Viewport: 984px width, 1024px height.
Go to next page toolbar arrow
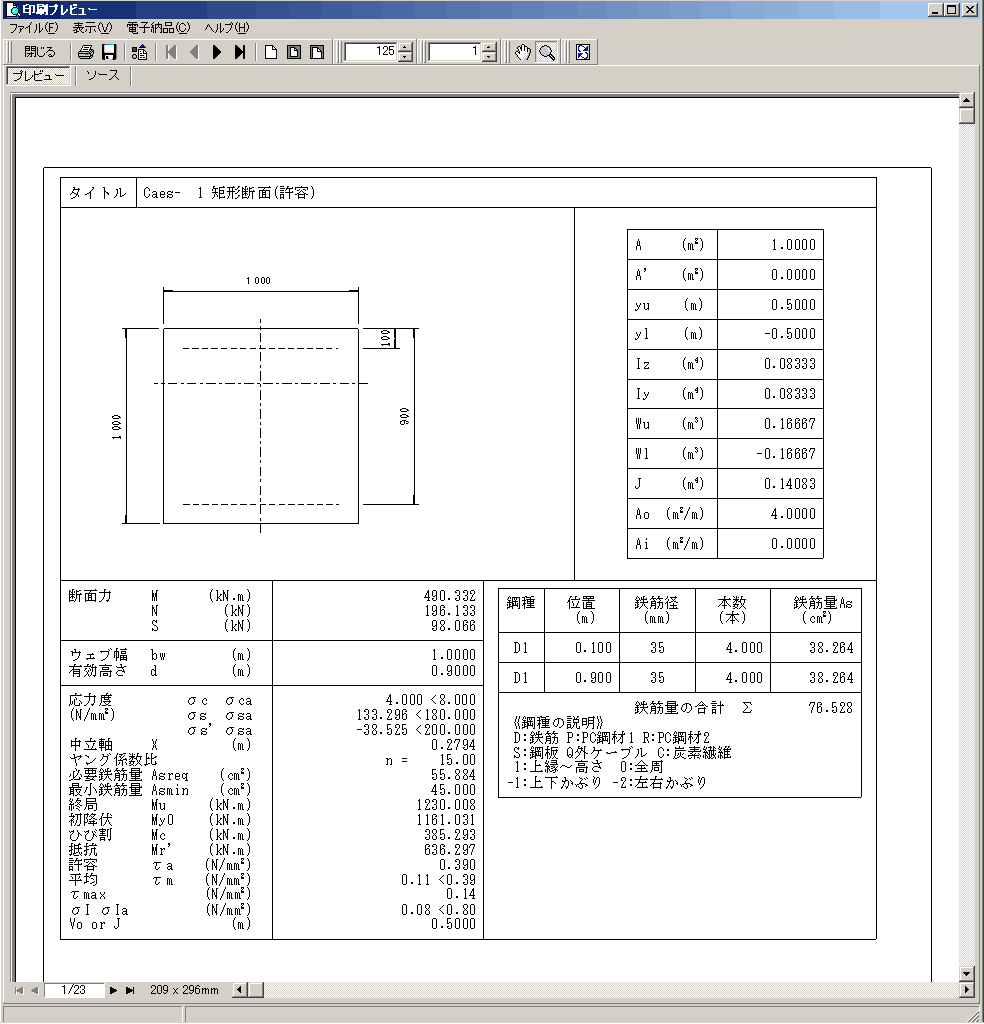[x=217, y=52]
